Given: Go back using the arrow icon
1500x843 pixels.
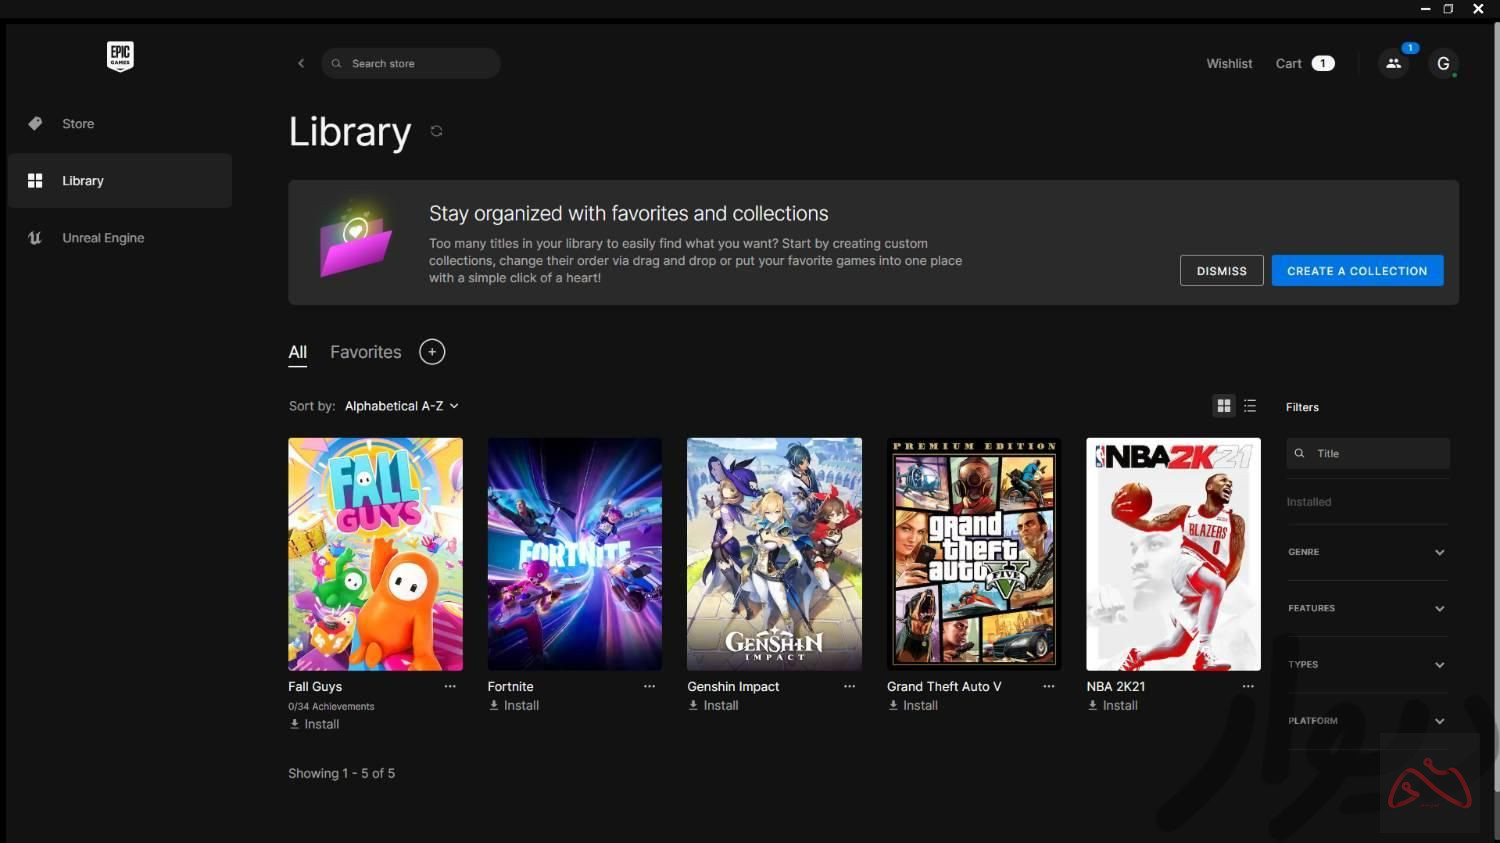Looking at the screenshot, I should (x=301, y=63).
